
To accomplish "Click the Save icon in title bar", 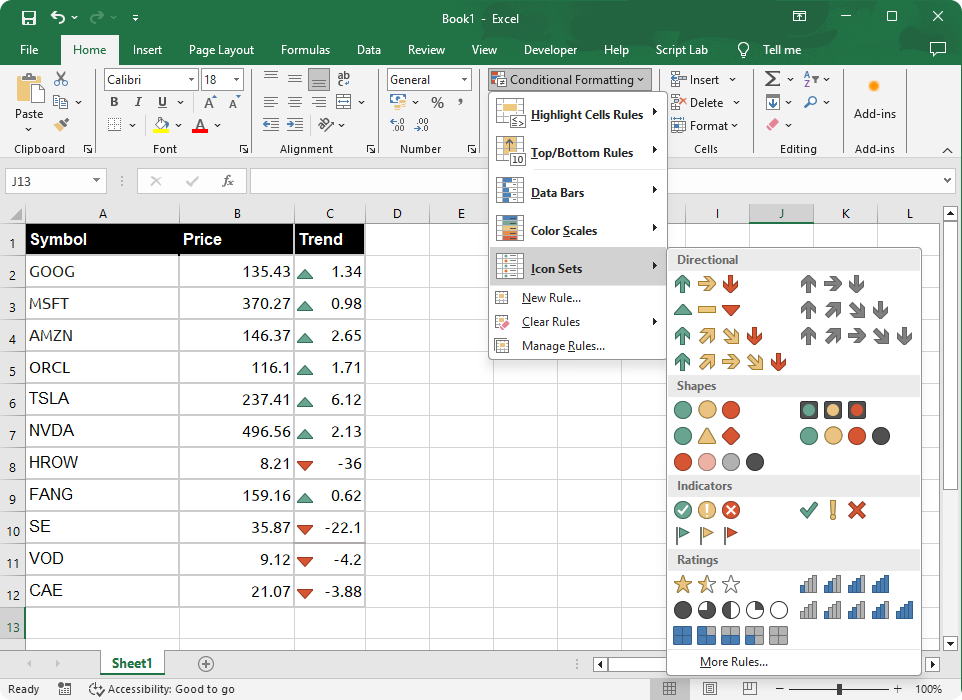I will (28, 18).
